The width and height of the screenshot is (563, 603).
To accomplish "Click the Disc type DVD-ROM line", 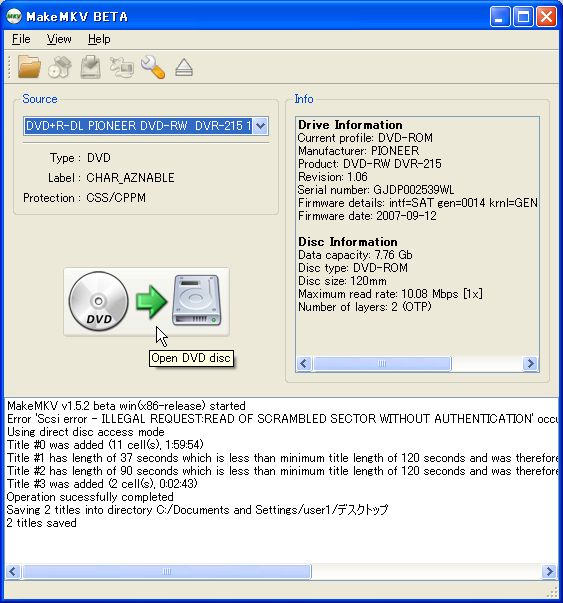I will [353, 268].
